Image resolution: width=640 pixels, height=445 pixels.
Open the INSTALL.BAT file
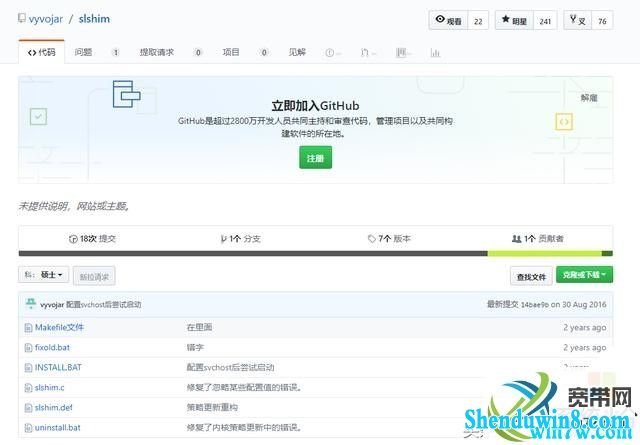(58, 367)
